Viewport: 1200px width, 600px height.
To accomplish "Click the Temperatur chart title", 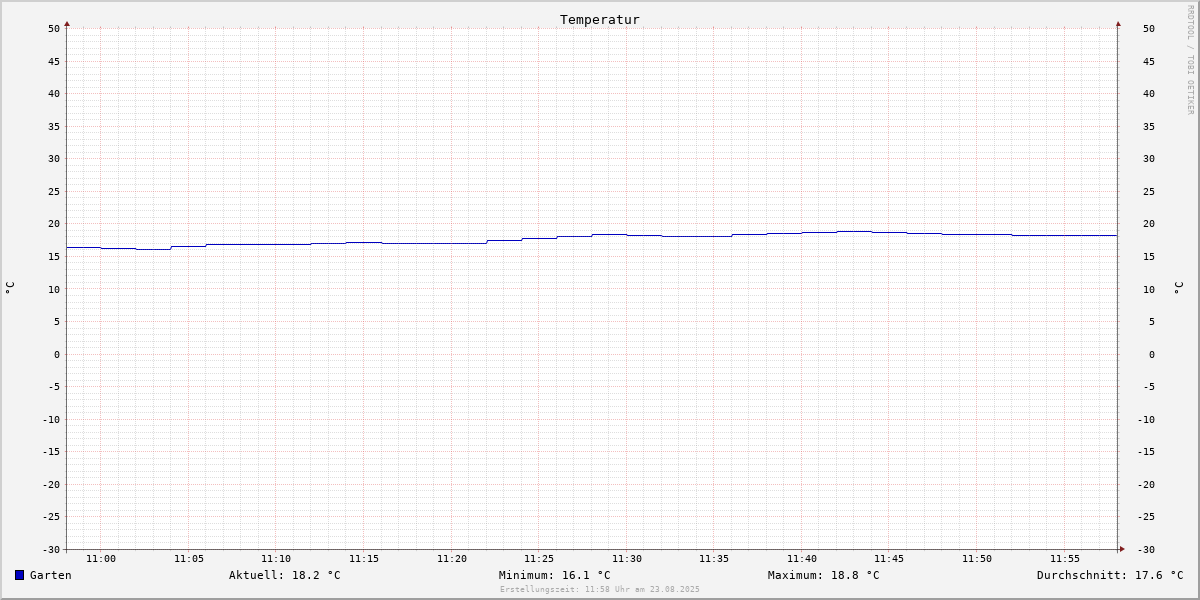I will point(600,19).
